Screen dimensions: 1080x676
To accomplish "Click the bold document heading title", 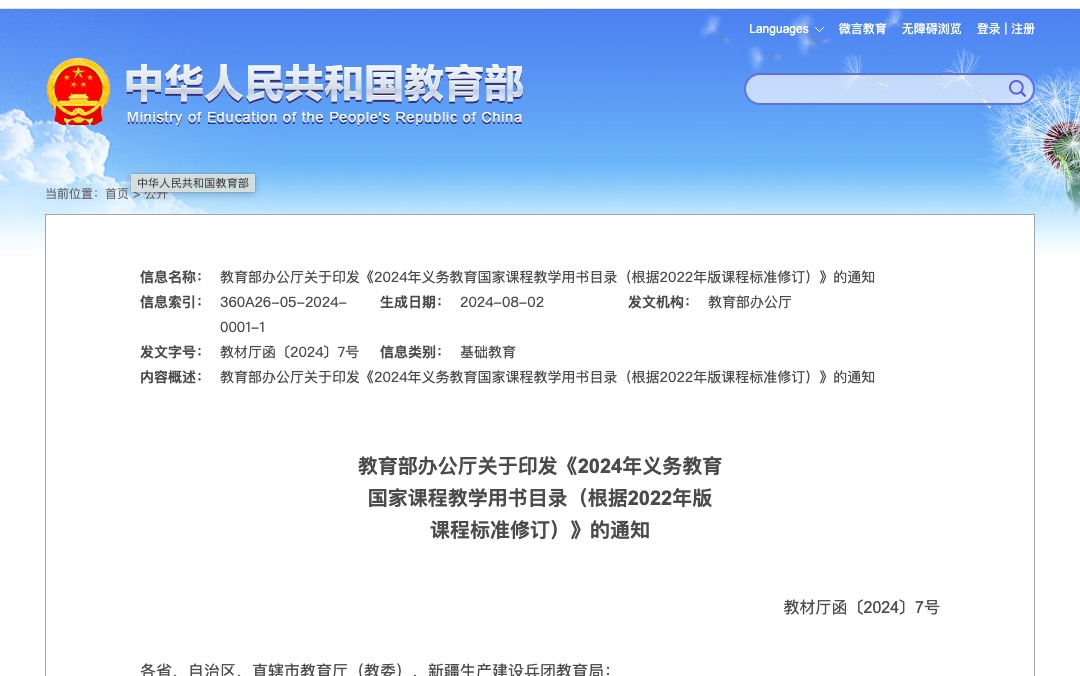I will (540, 498).
